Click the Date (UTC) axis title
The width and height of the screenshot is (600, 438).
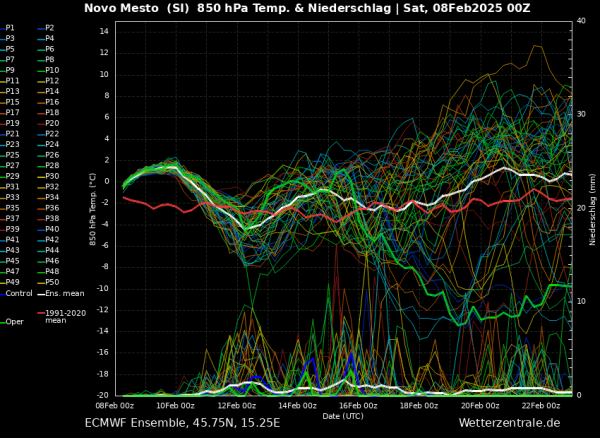pyautogui.click(x=343, y=416)
